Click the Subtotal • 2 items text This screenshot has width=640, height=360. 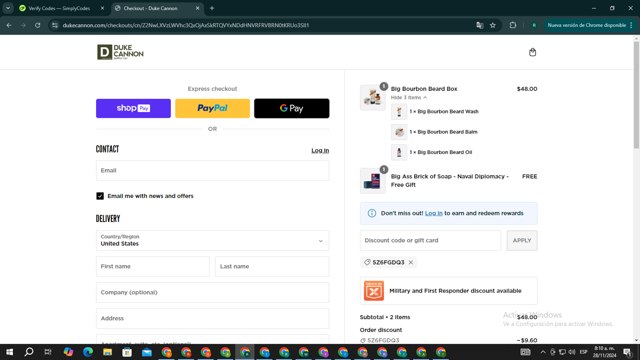point(384,317)
